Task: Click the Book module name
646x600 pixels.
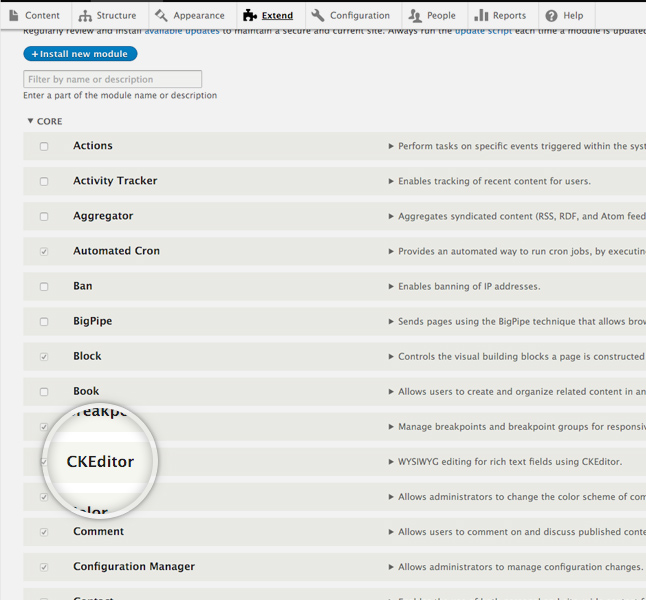Action: [x=86, y=391]
